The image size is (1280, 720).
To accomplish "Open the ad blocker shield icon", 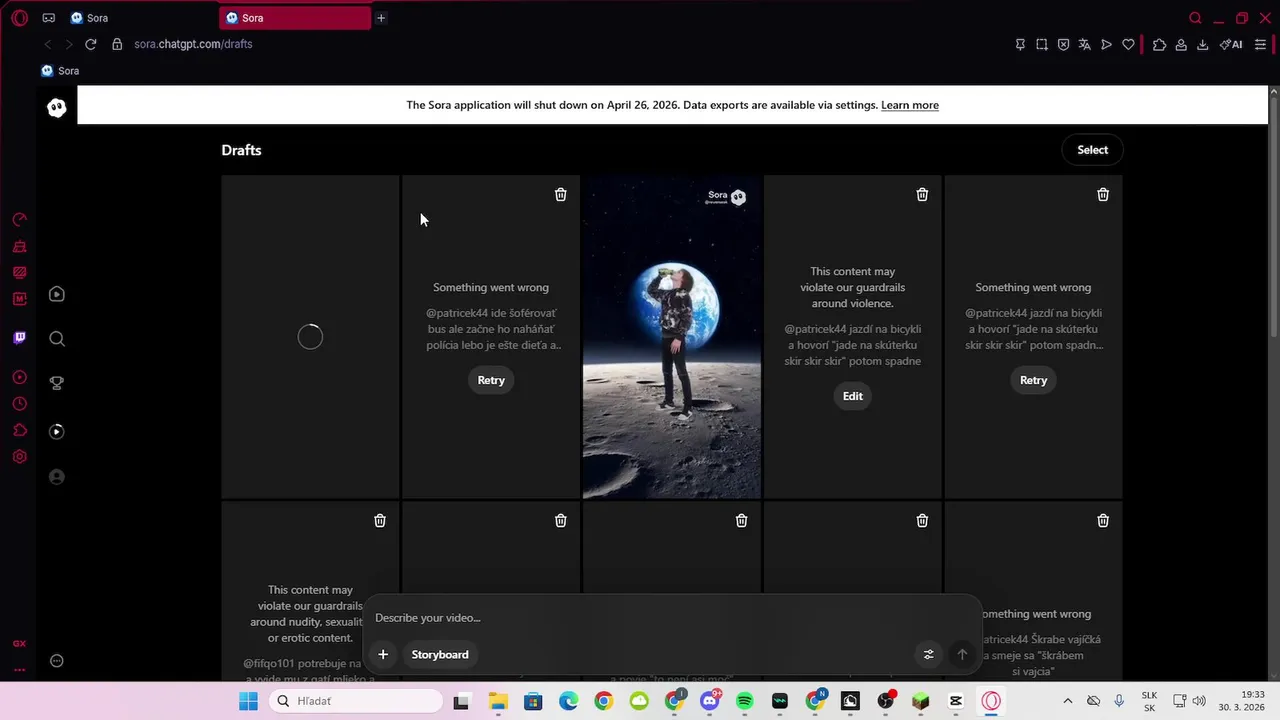I will tap(1063, 44).
